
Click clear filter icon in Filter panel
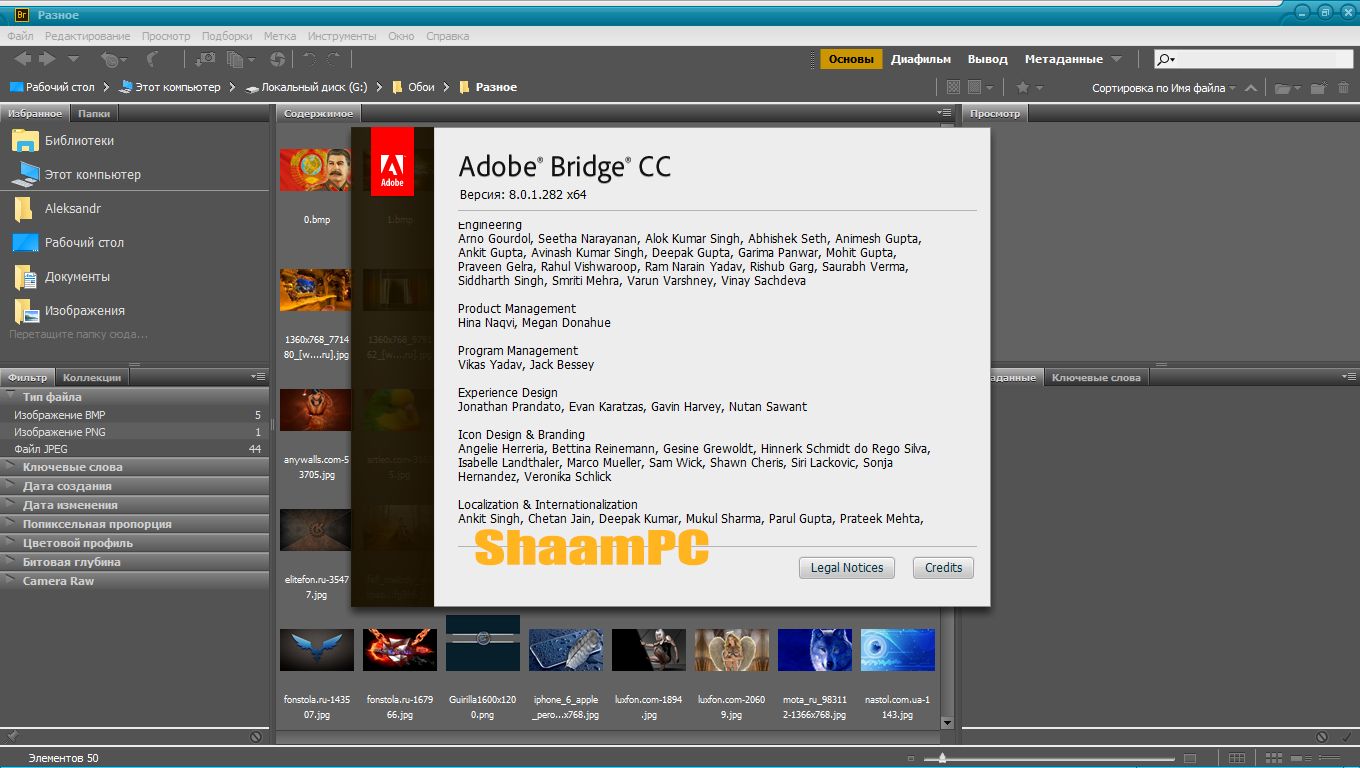click(x=255, y=736)
